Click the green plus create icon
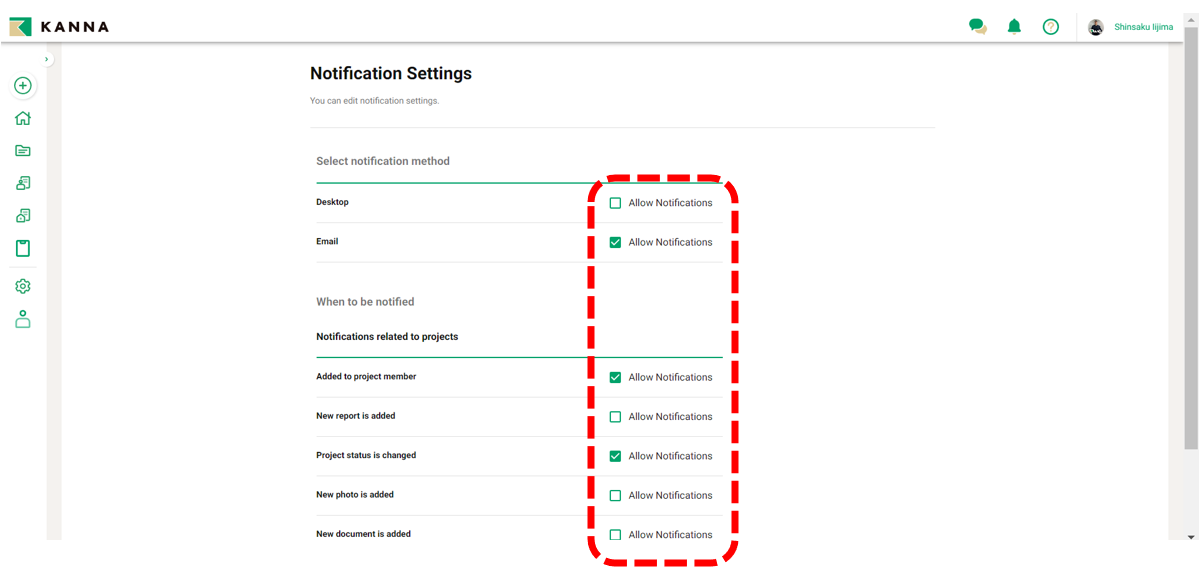This screenshot has height=579, width=1200. (x=23, y=86)
